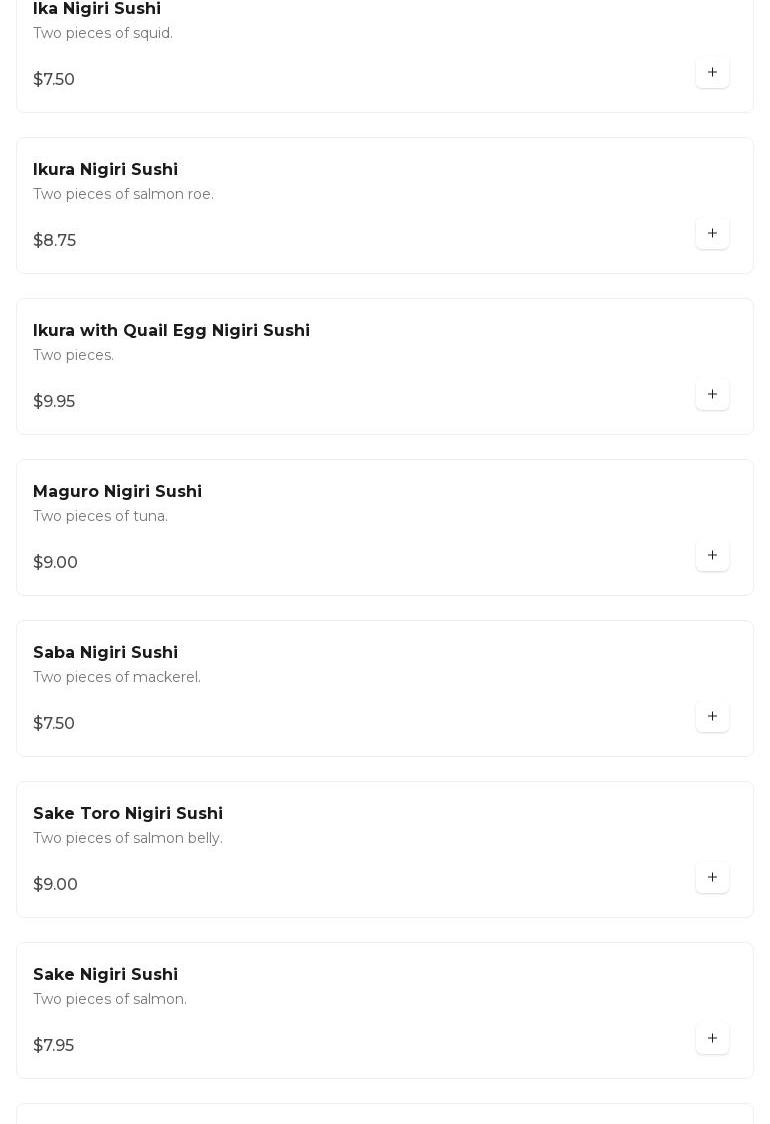
Task: Click plus for Ikura with Quail Egg
Action: [x=712, y=394]
